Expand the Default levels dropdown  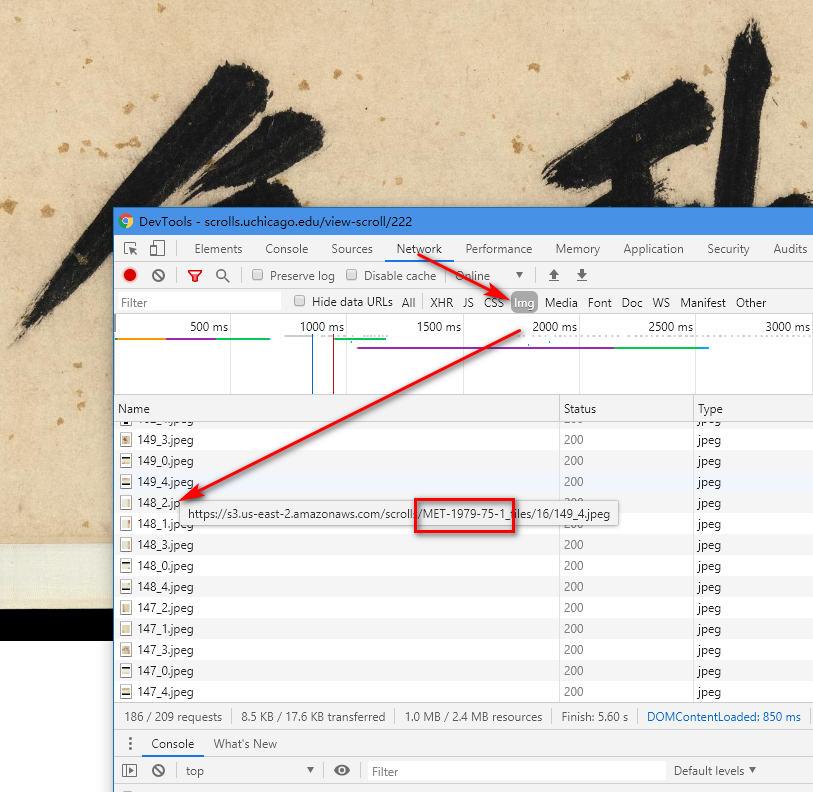tap(714, 771)
